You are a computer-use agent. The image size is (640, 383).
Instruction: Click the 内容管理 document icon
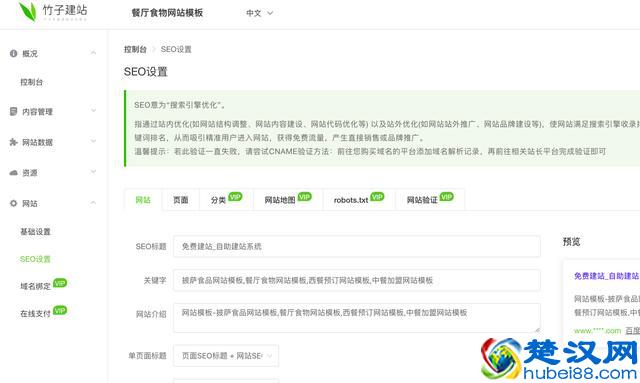[x=13, y=111]
